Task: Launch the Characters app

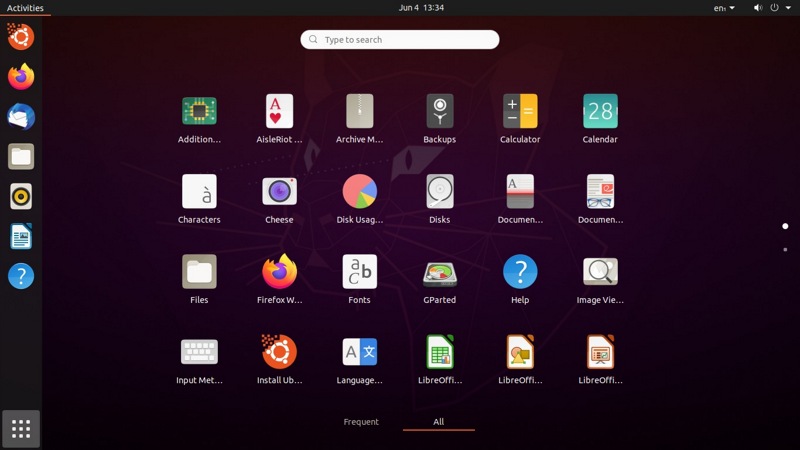Action: coord(199,191)
